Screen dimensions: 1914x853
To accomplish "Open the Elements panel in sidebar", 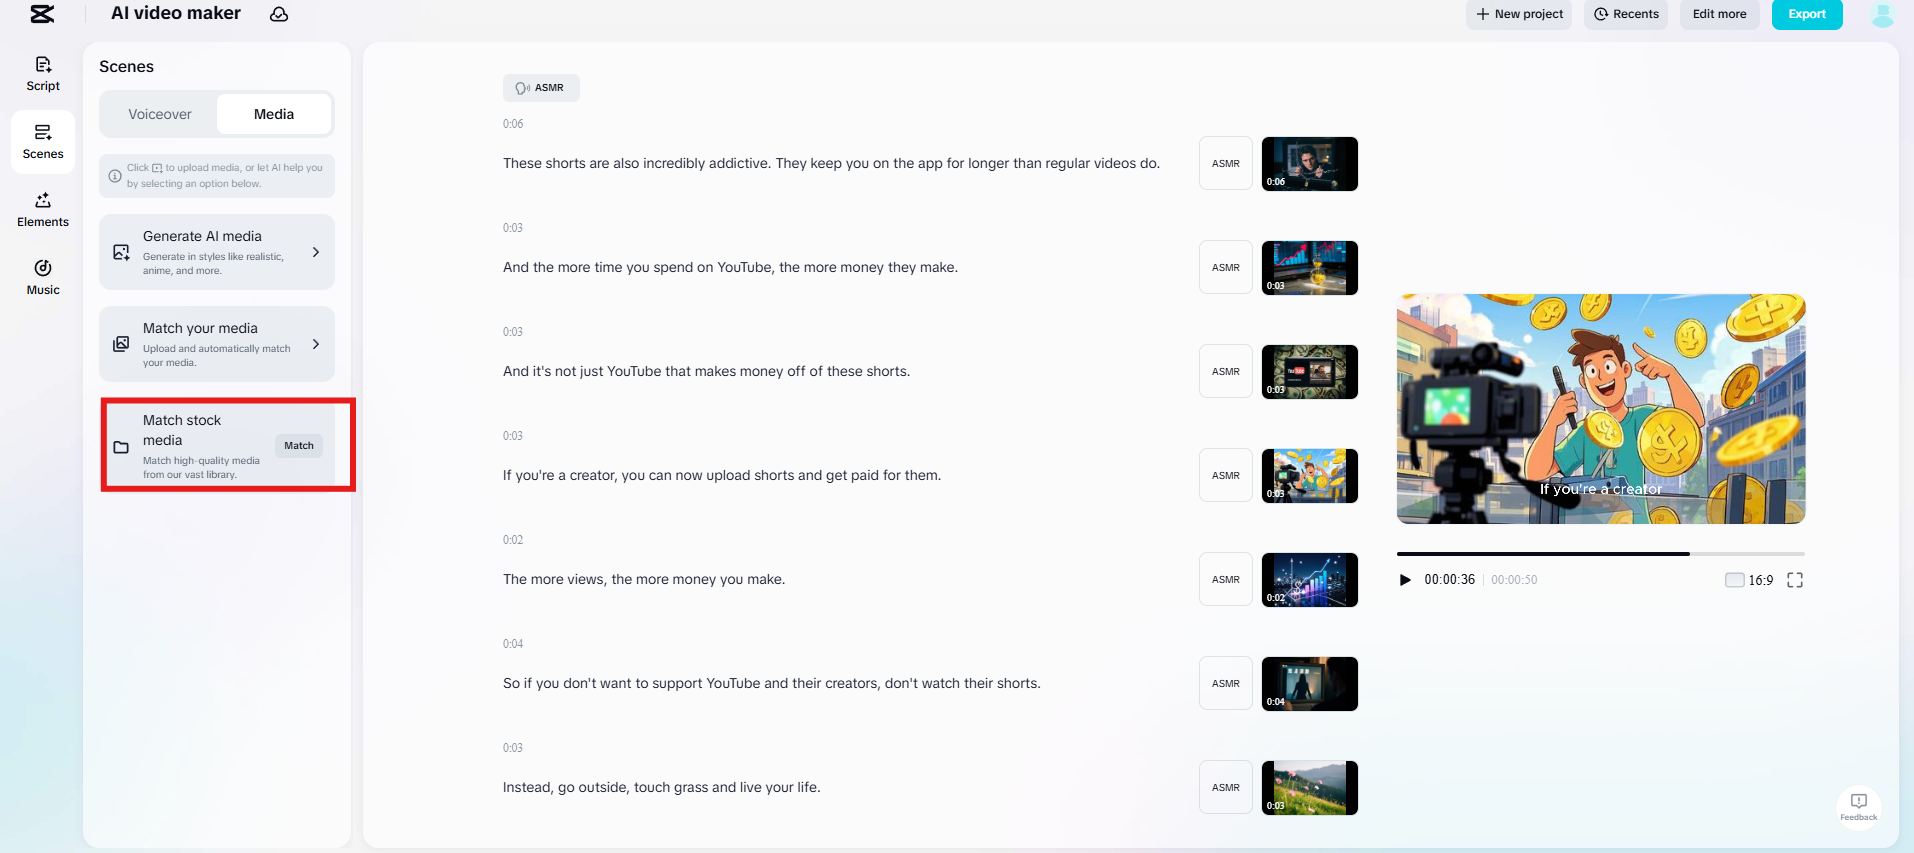I will pos(43,210).
